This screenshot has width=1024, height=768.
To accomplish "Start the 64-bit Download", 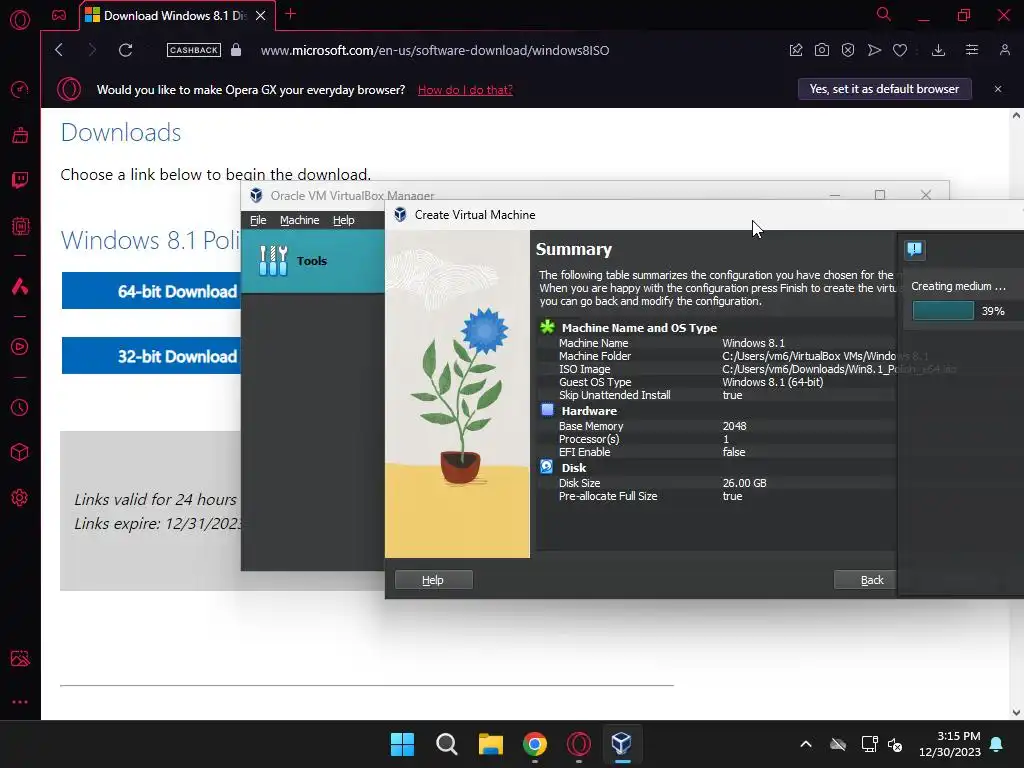I will 152,291.
